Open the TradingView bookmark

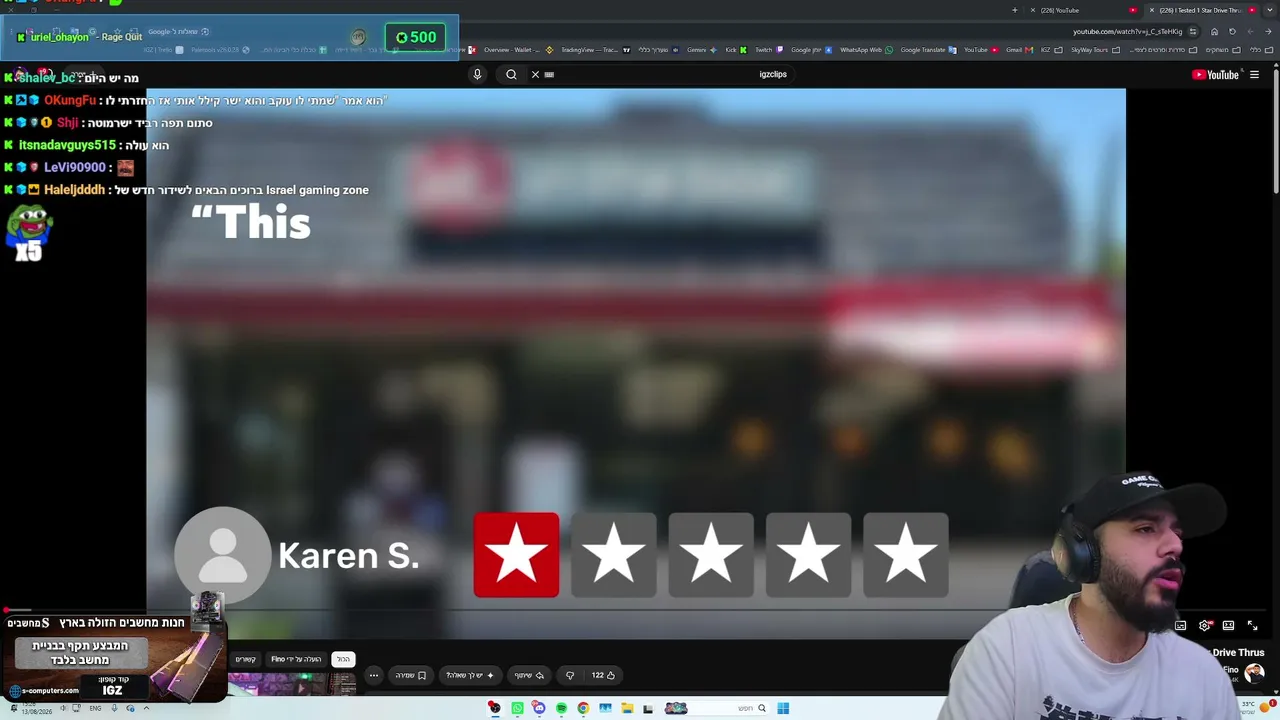594,50
